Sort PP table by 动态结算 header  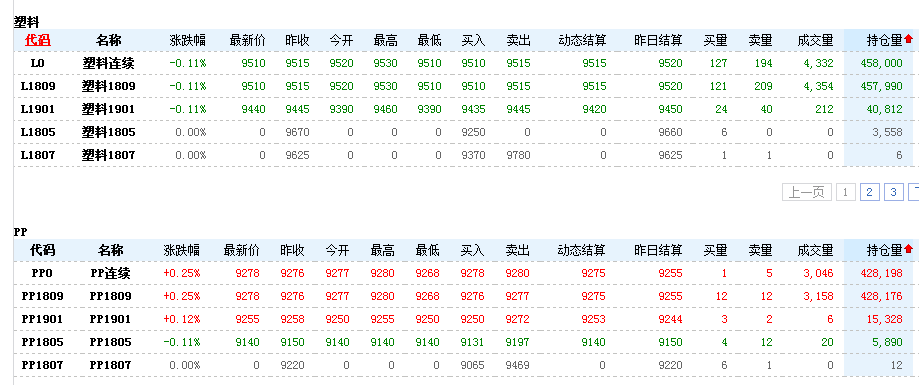tap(581, 251)
